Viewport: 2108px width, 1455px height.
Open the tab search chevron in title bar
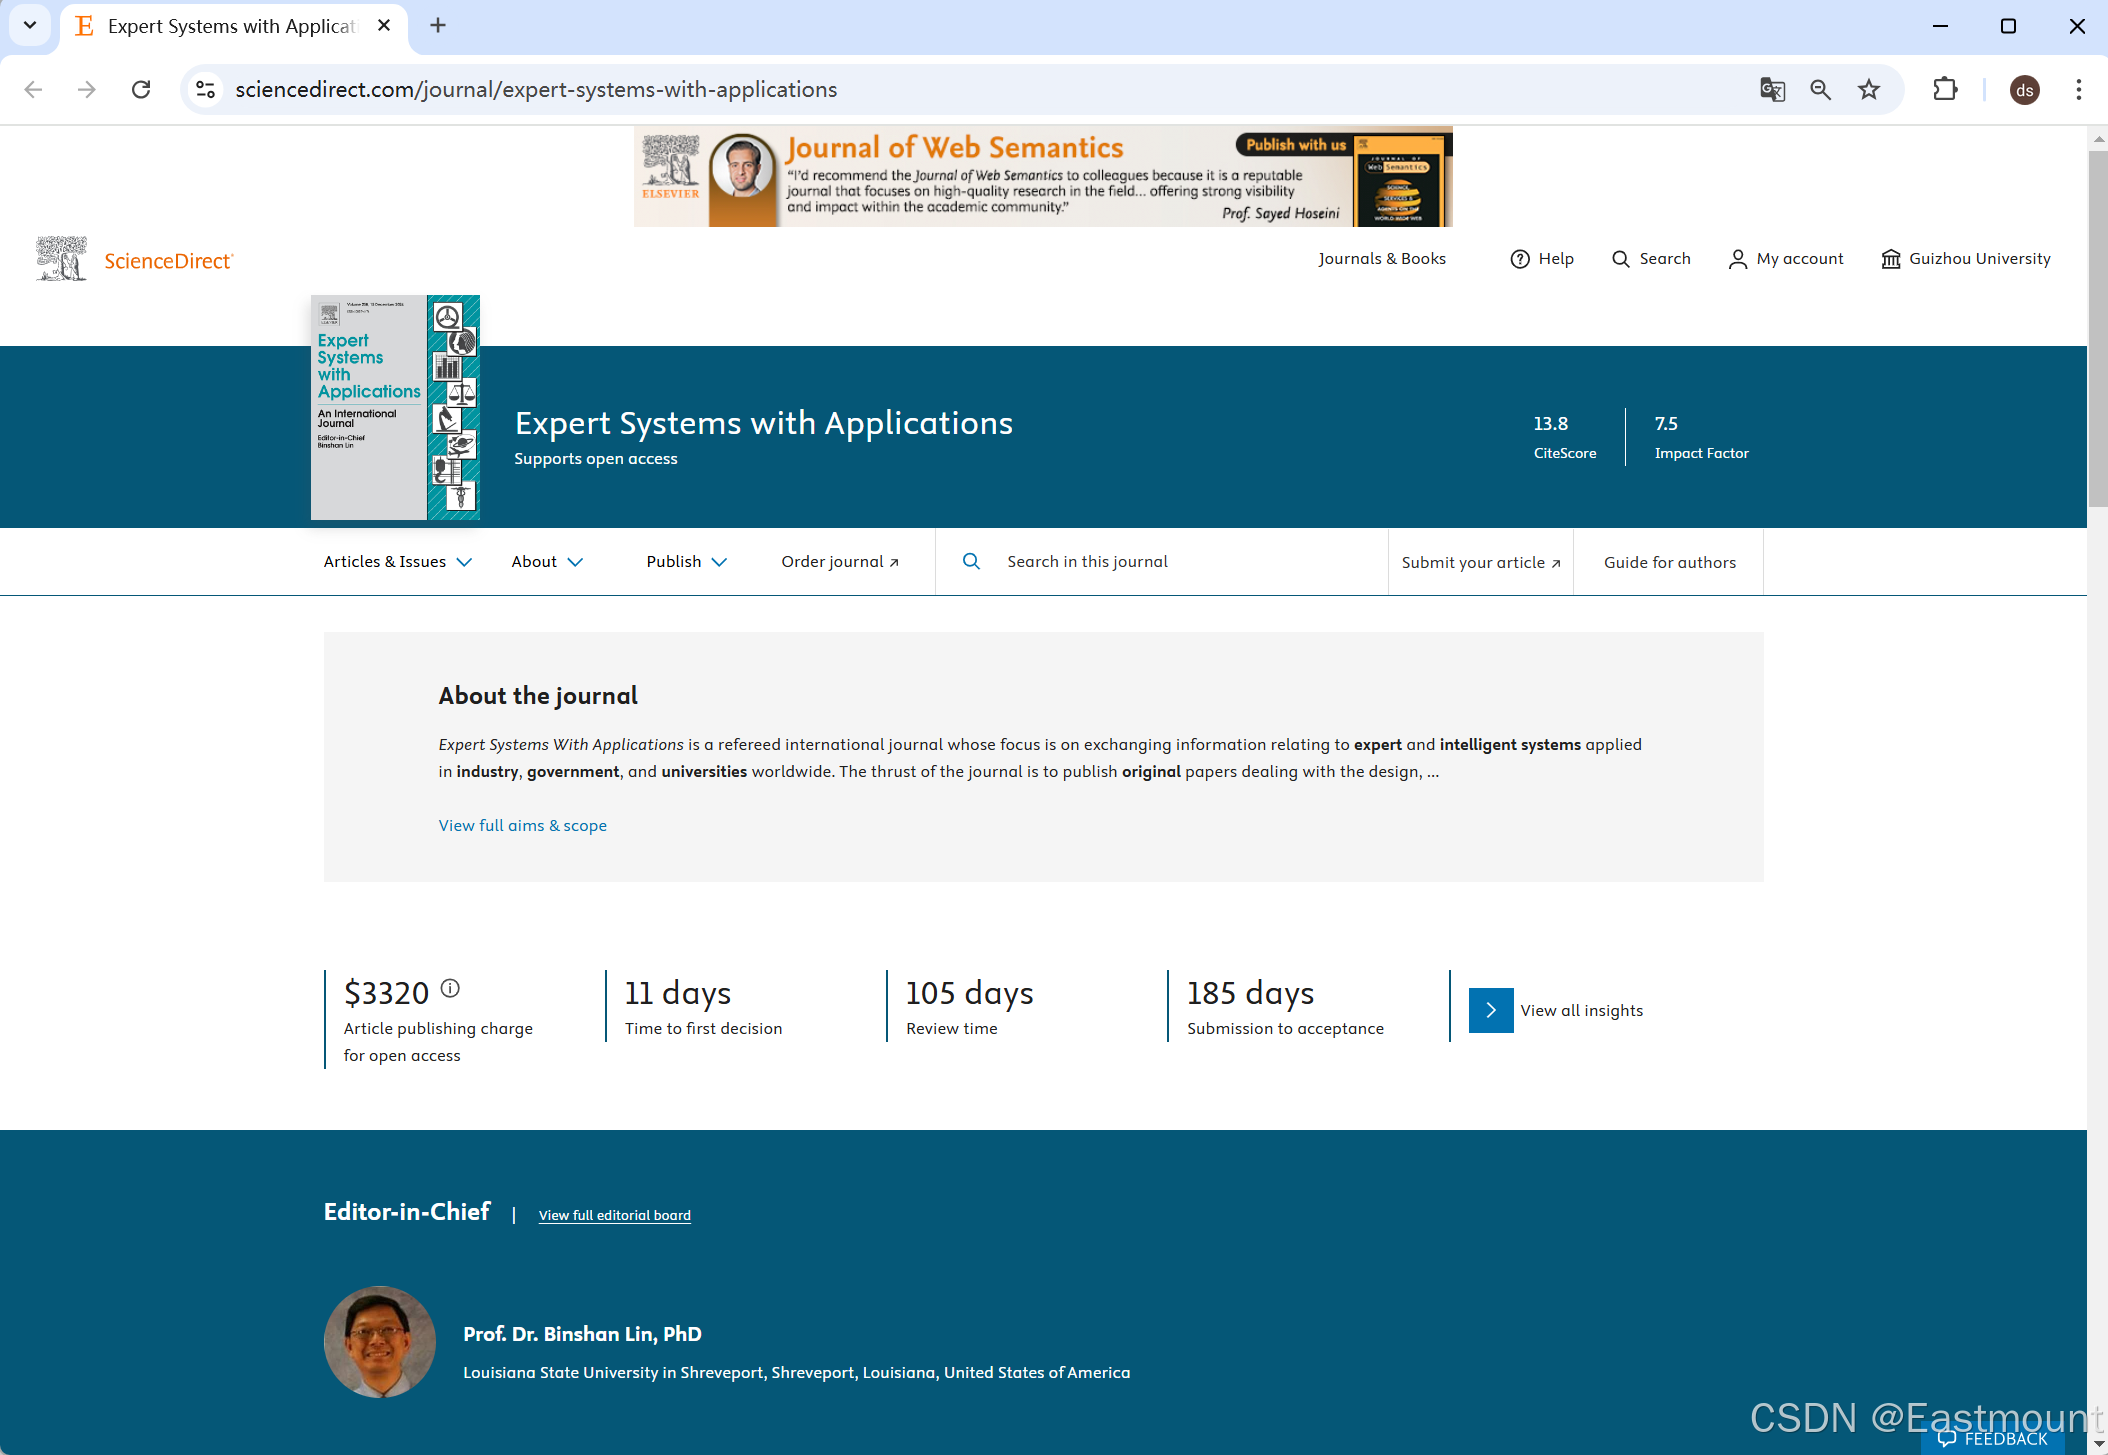tap(30, 25)
